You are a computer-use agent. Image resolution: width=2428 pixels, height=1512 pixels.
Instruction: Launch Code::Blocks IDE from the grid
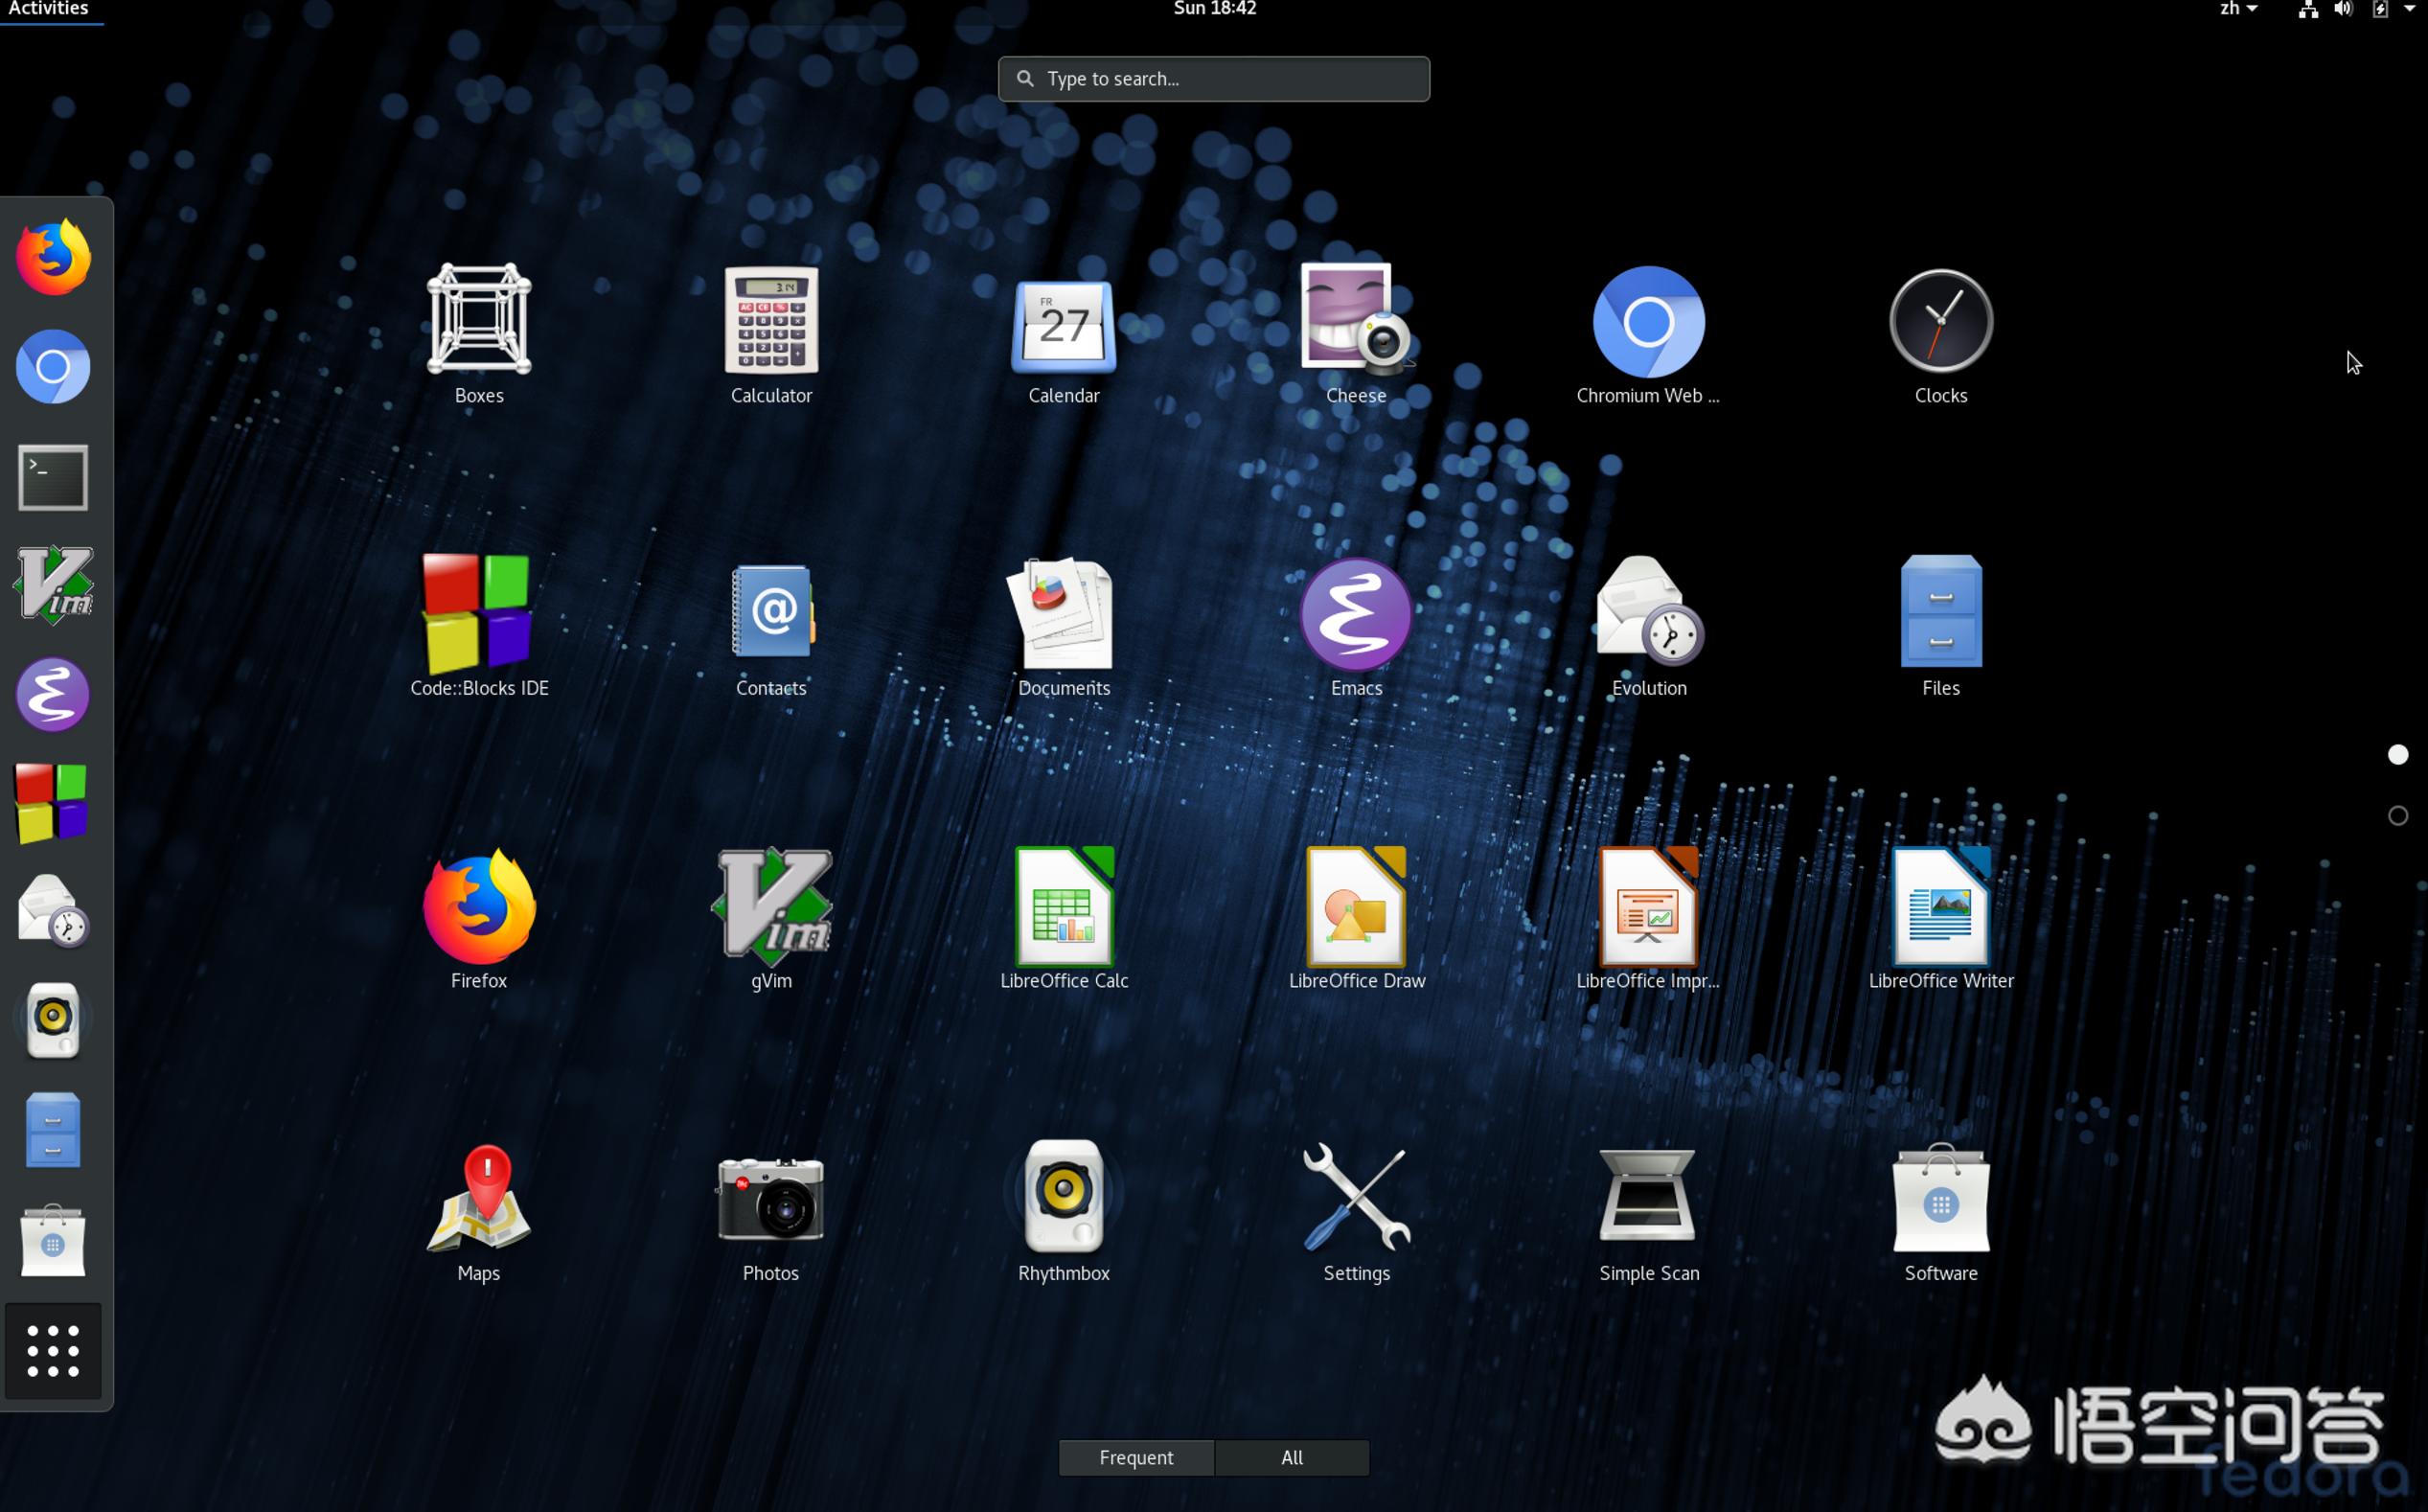(x=479, y=626)
